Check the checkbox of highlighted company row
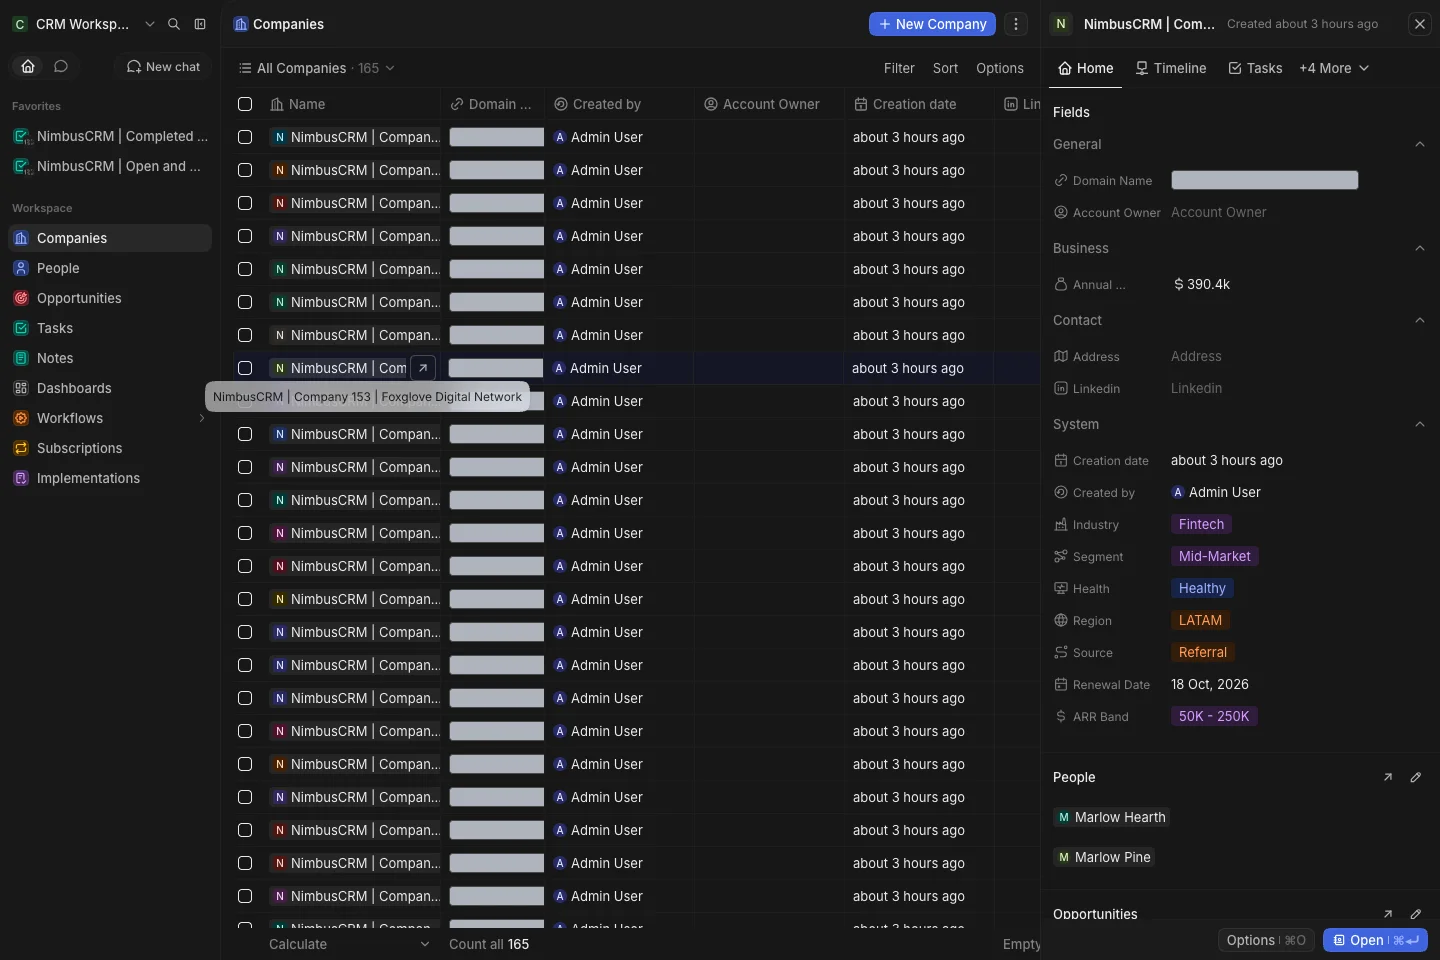 pyautogui.click(x=245, y=368)
